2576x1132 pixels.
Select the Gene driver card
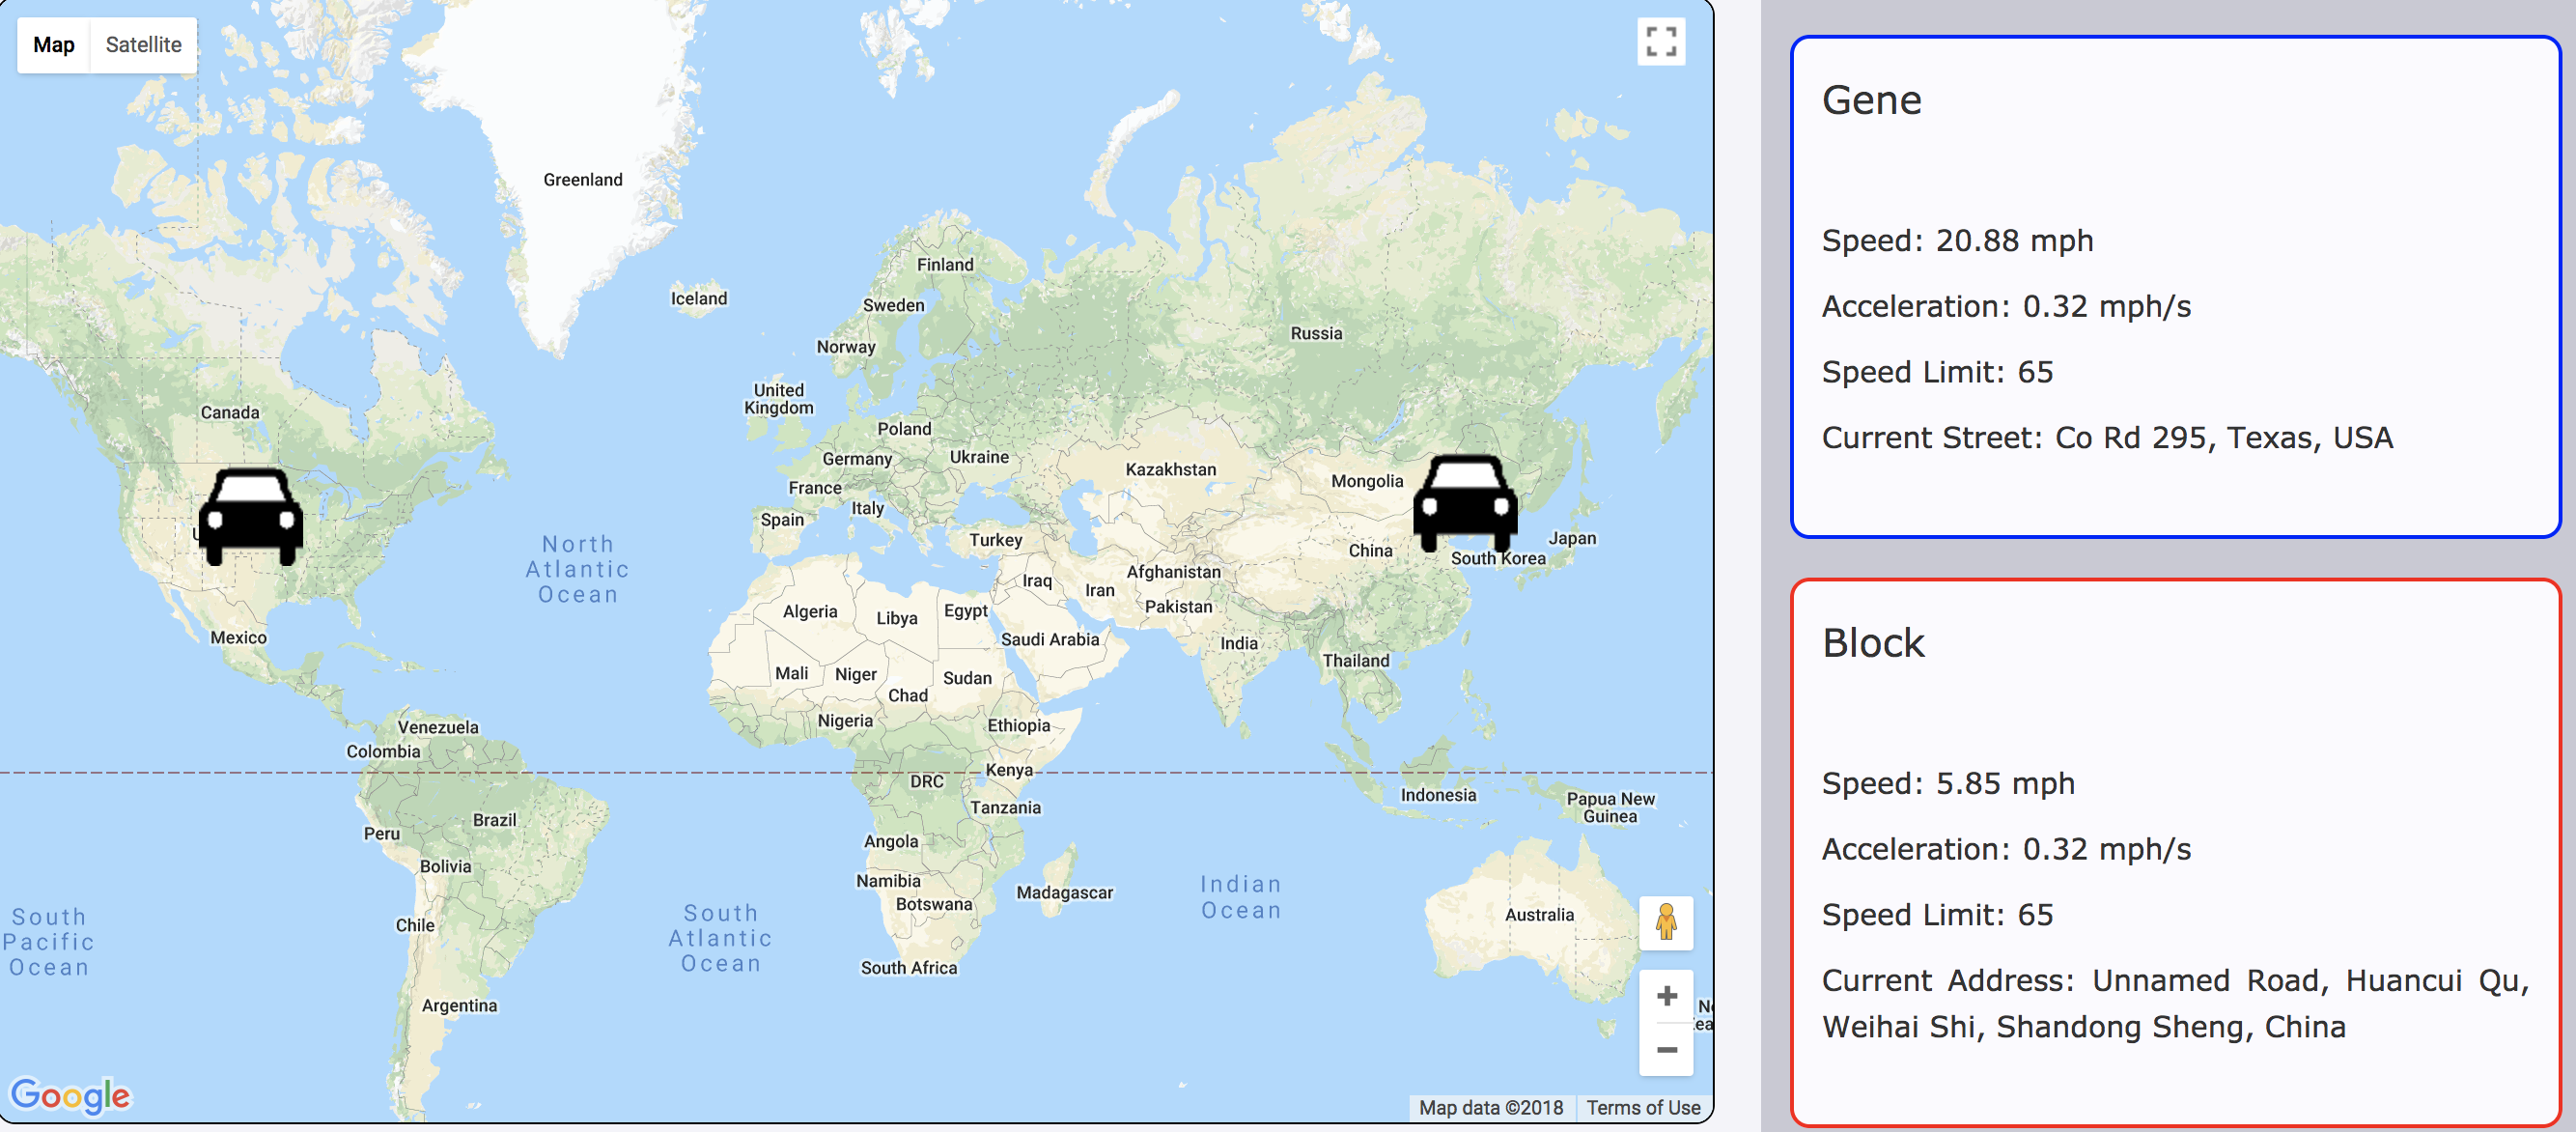(x=2174, y=287)
